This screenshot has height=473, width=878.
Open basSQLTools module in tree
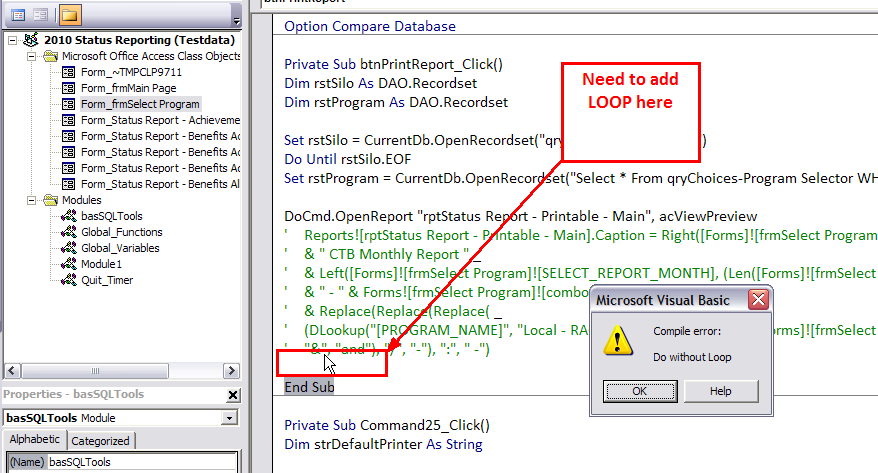coord(111,216)
